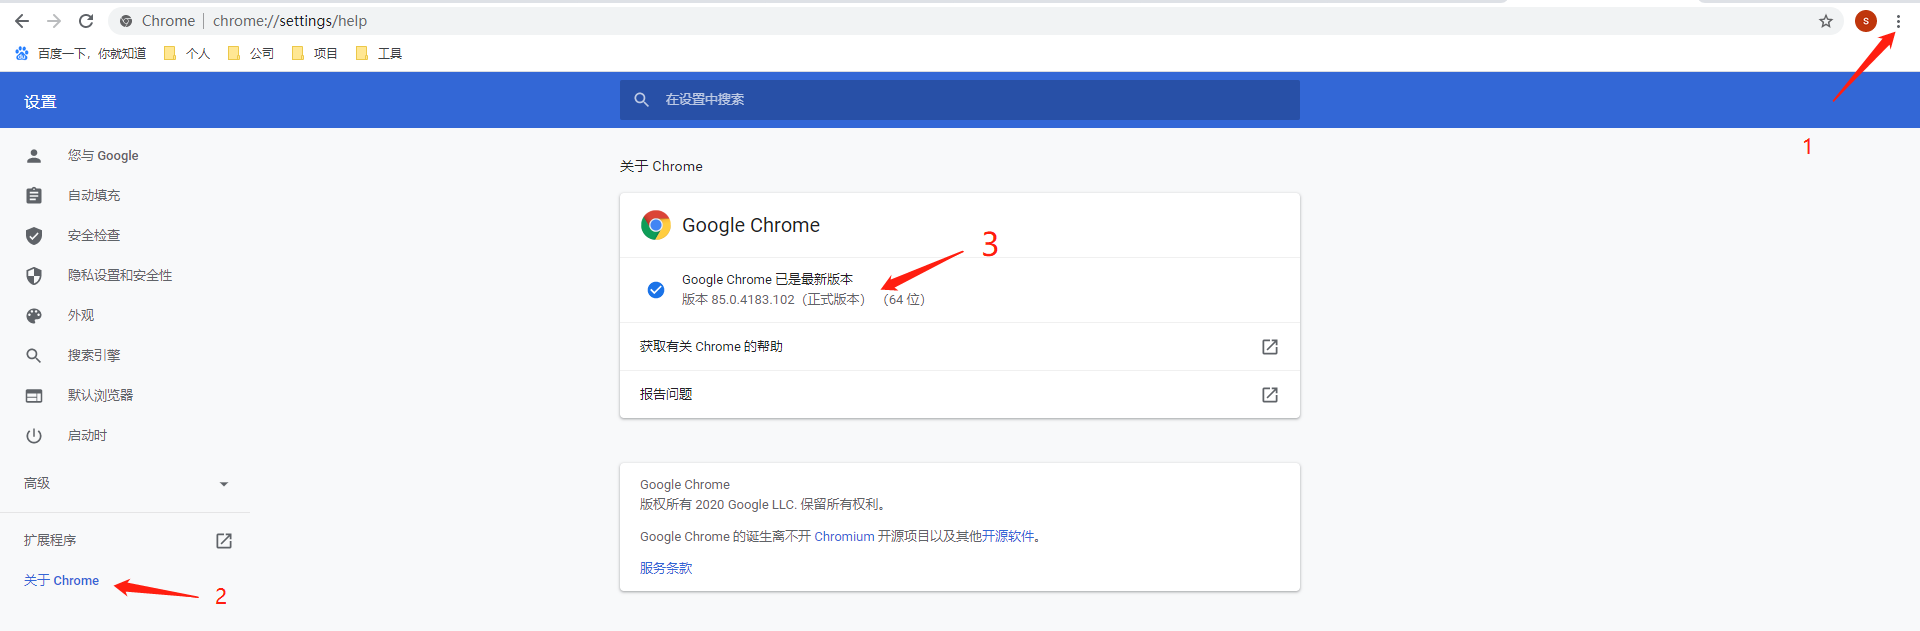Click the external-link icon next to 扩展程序
Image resolution: width=1920 pixels, height=631 pixels.
point(224,540)
